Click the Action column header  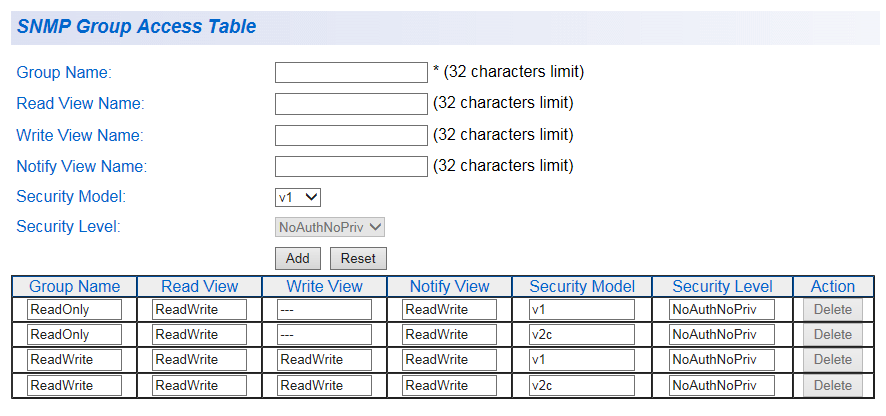coord(833,287)
